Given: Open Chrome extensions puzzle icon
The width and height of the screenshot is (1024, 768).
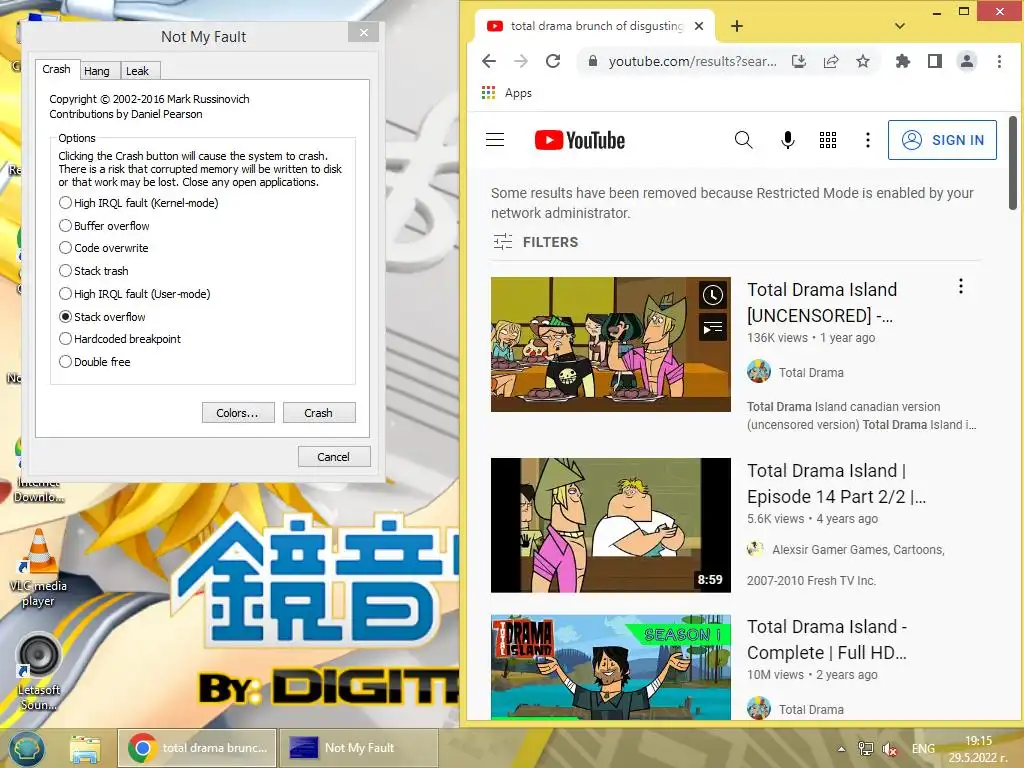Looking at the screenshot, I should click(903, 61).
